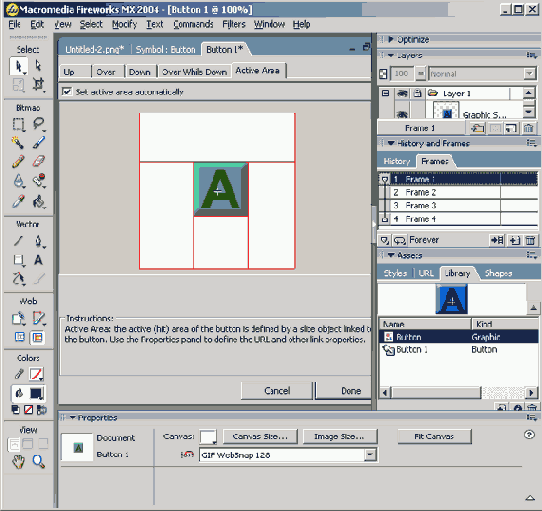Click the Done button
This screenshot has width=542, height=511.
[344, 391]
